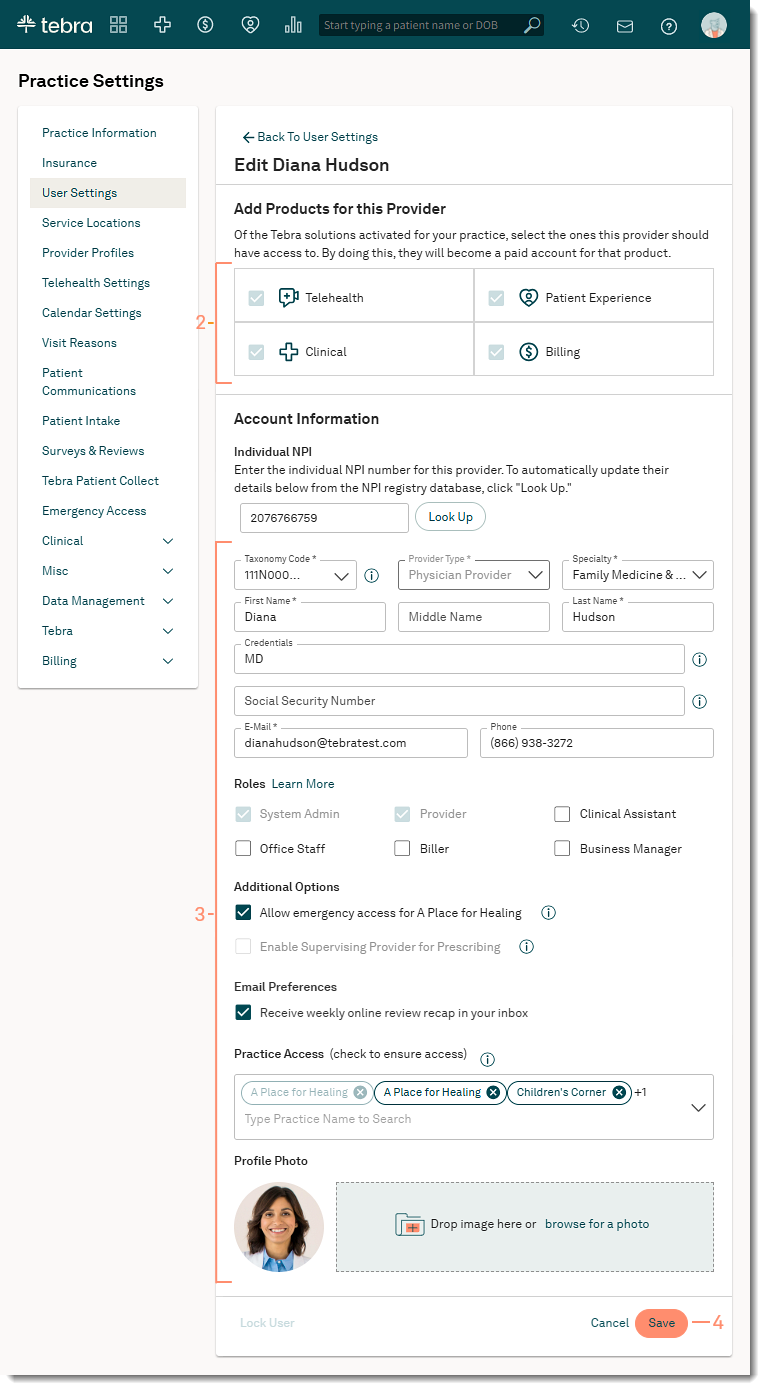Check the Clinical Assistant role

click(x=562, y=814)
